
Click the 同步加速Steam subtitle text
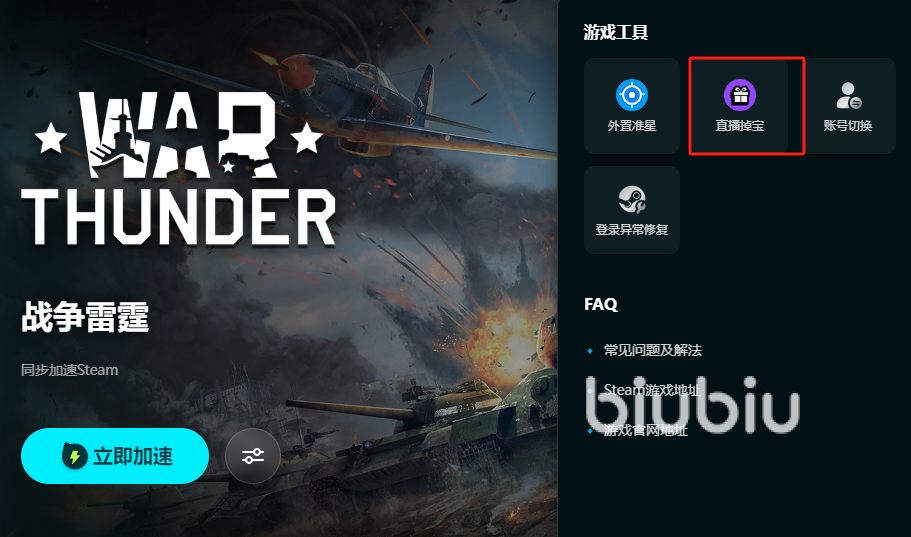pyautogui.click(x=70, y=370)
